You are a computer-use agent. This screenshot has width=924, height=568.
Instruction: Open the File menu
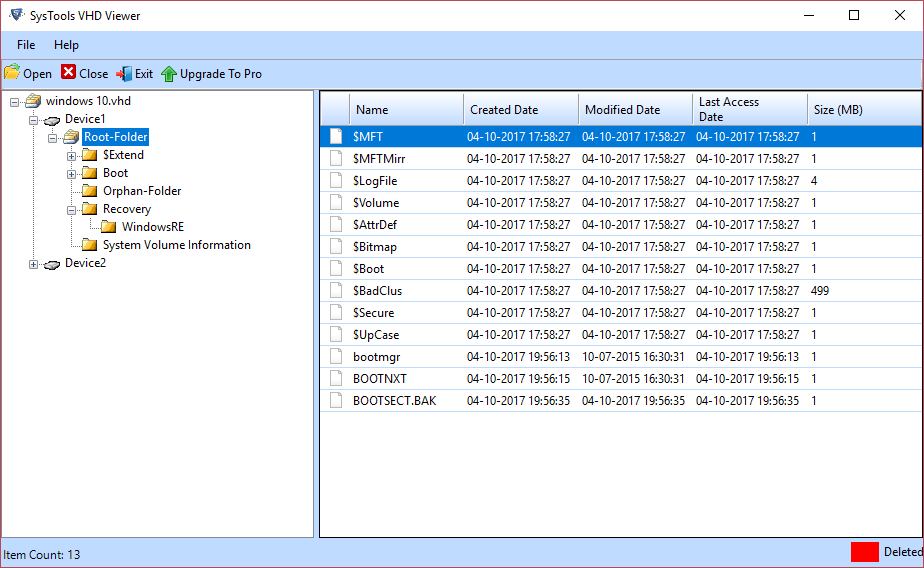pyautogui.click(x=26, y=45)
